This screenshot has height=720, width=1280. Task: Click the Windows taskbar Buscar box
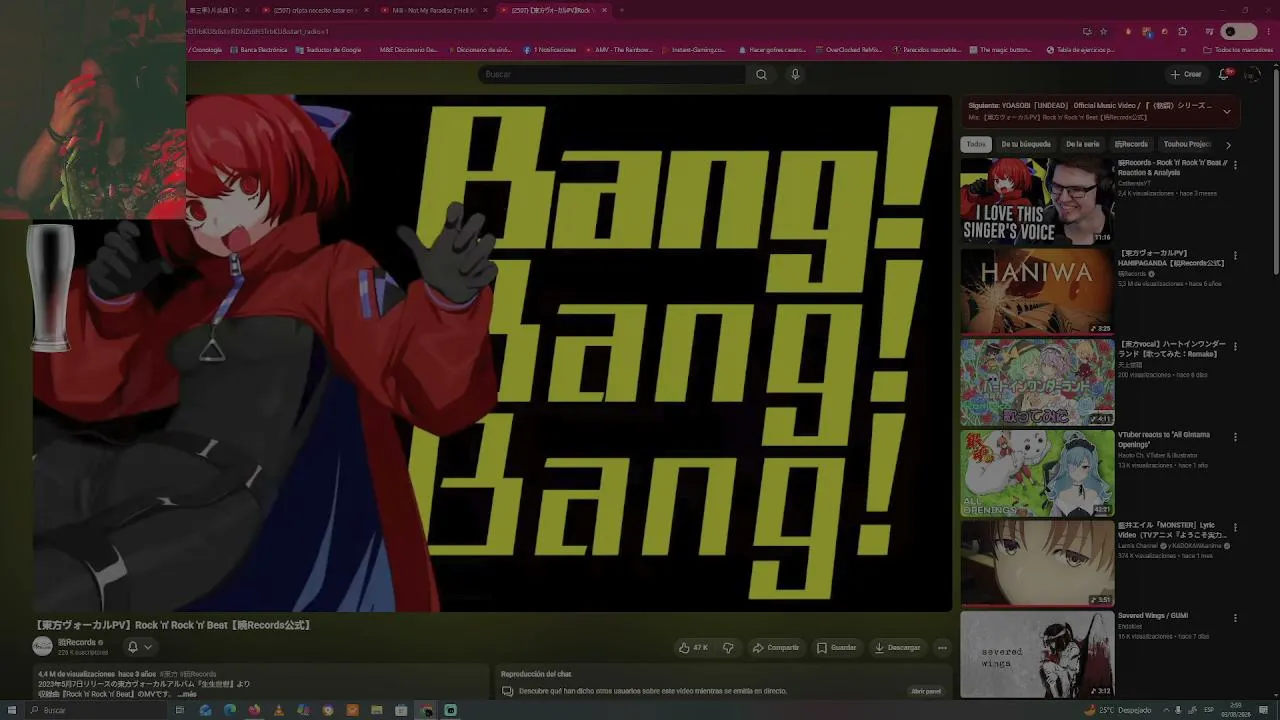(x=95, y=710)
